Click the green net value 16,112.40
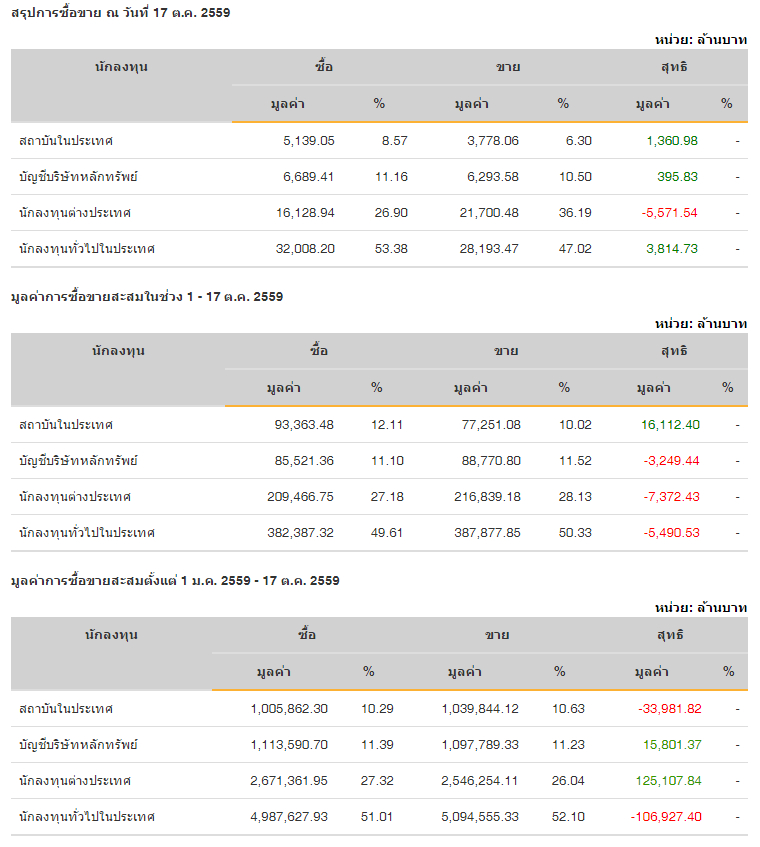This screenshot has width=760, height=847. [x=670, y=425]
